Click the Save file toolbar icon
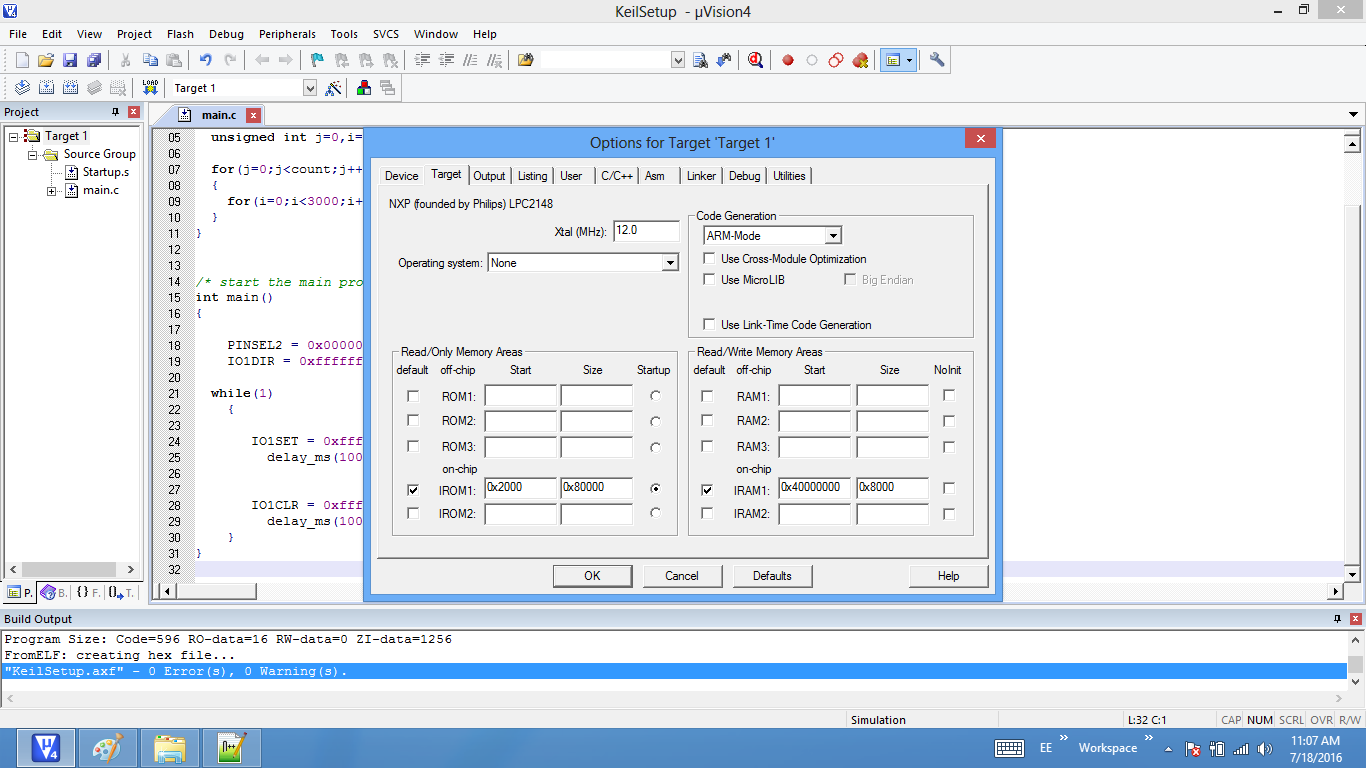 (70, 60)
